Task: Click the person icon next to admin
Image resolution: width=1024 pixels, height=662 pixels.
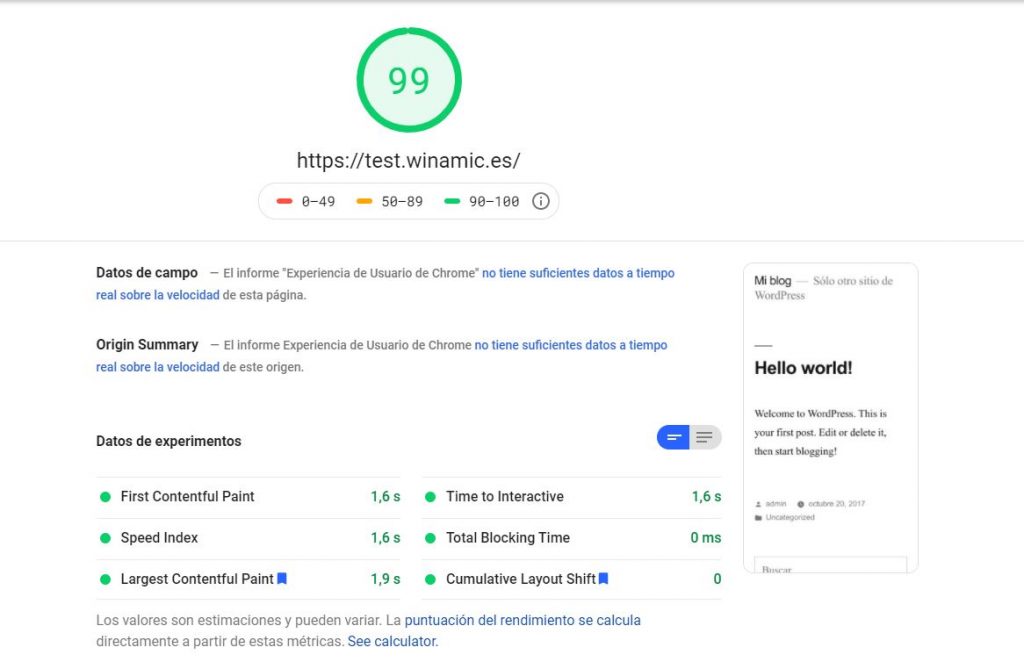Action: click(x=758, y=503)
